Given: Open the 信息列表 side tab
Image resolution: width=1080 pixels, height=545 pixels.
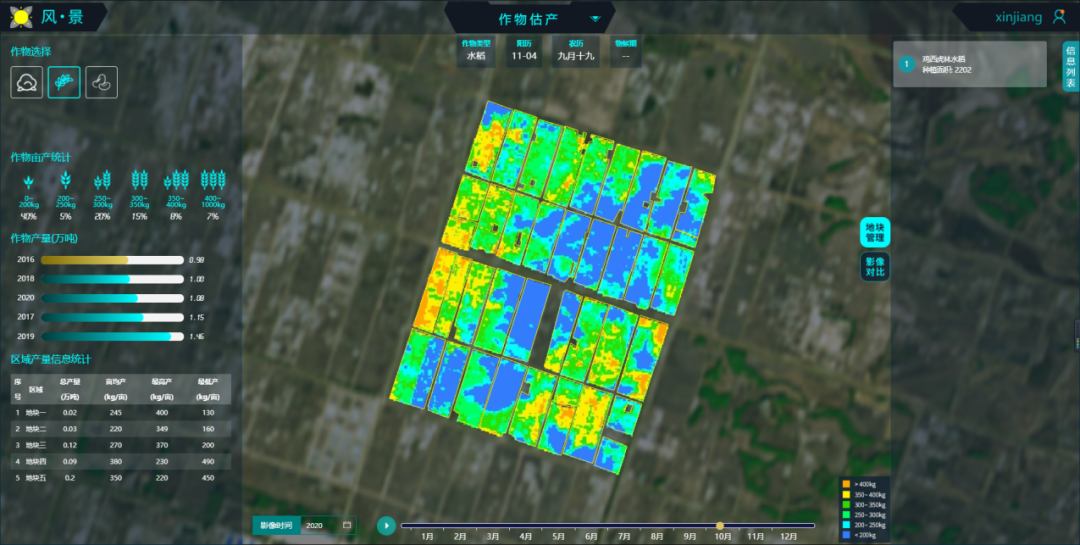Looking at the screenshot, I should click(1070, 67).
